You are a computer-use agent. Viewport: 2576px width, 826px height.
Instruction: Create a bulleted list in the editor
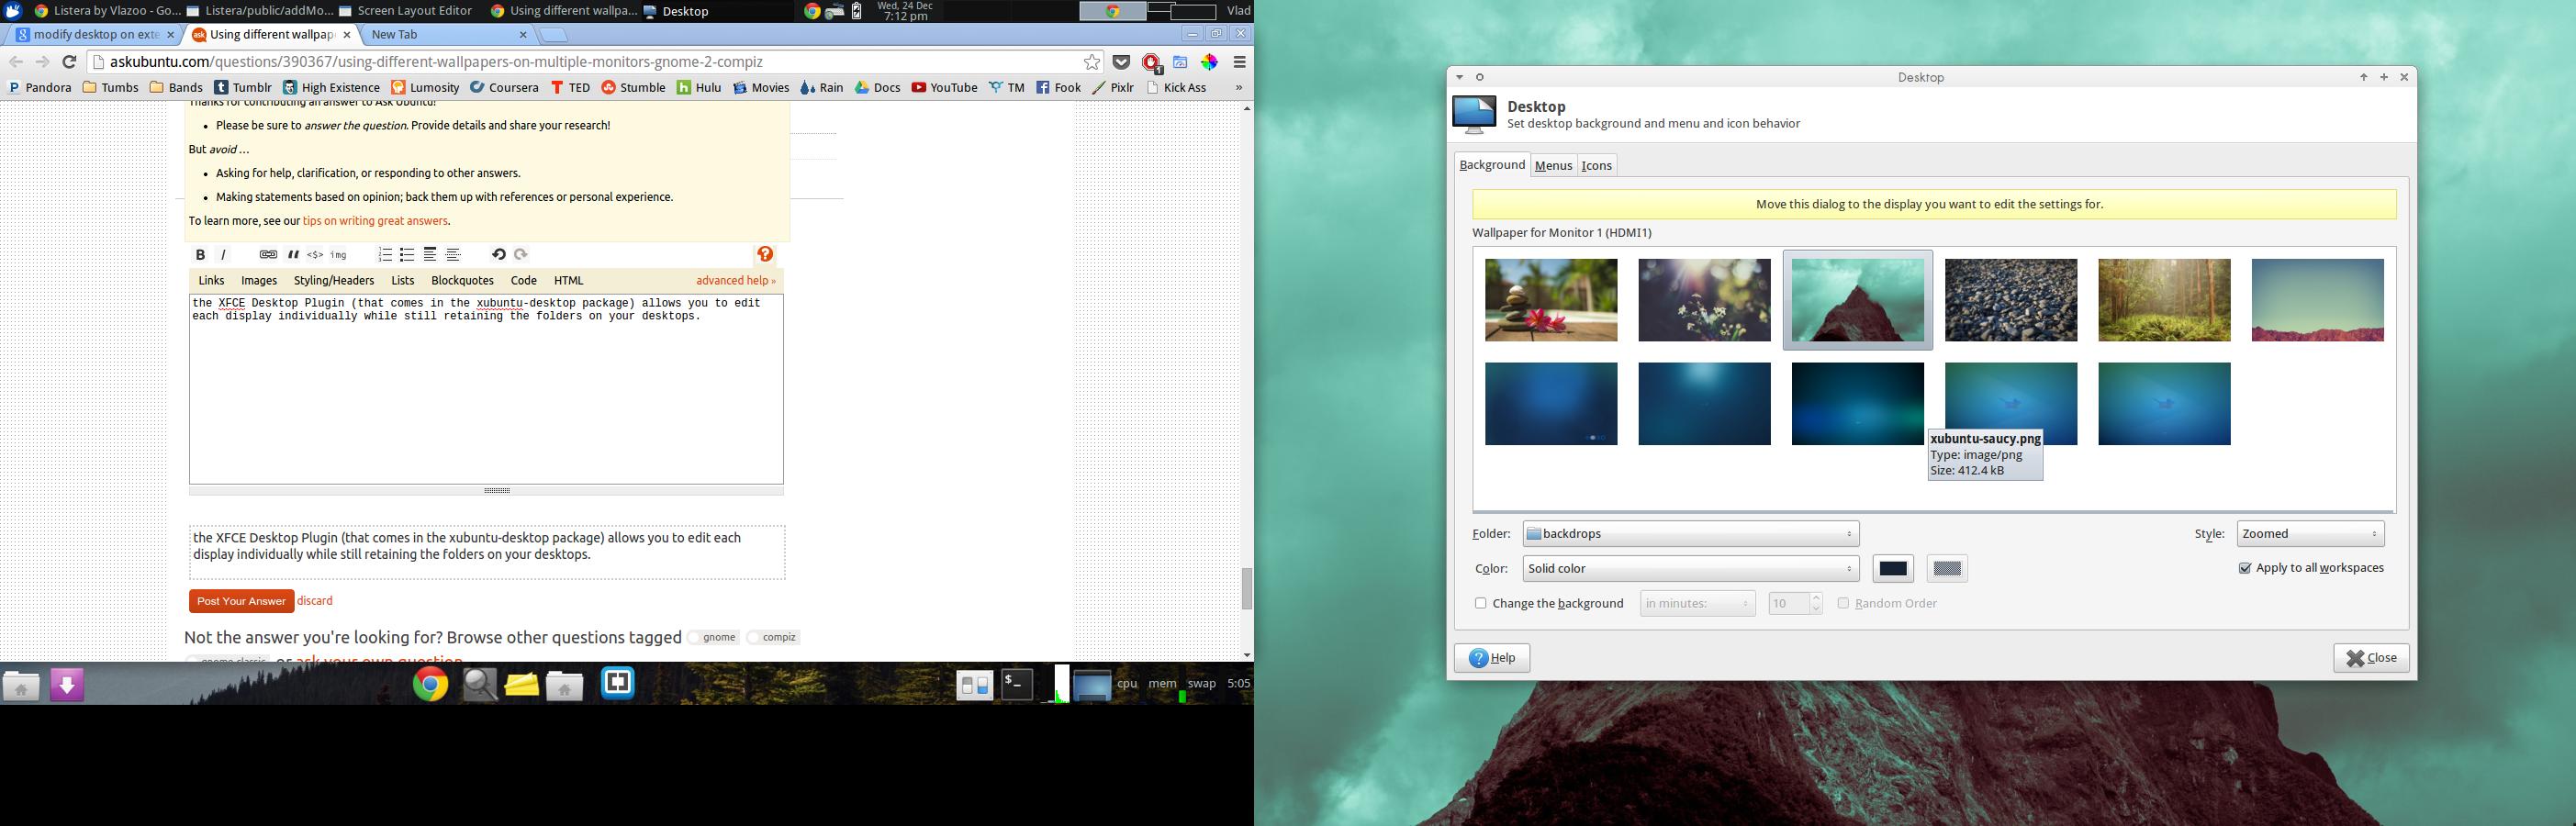point(407,255)
